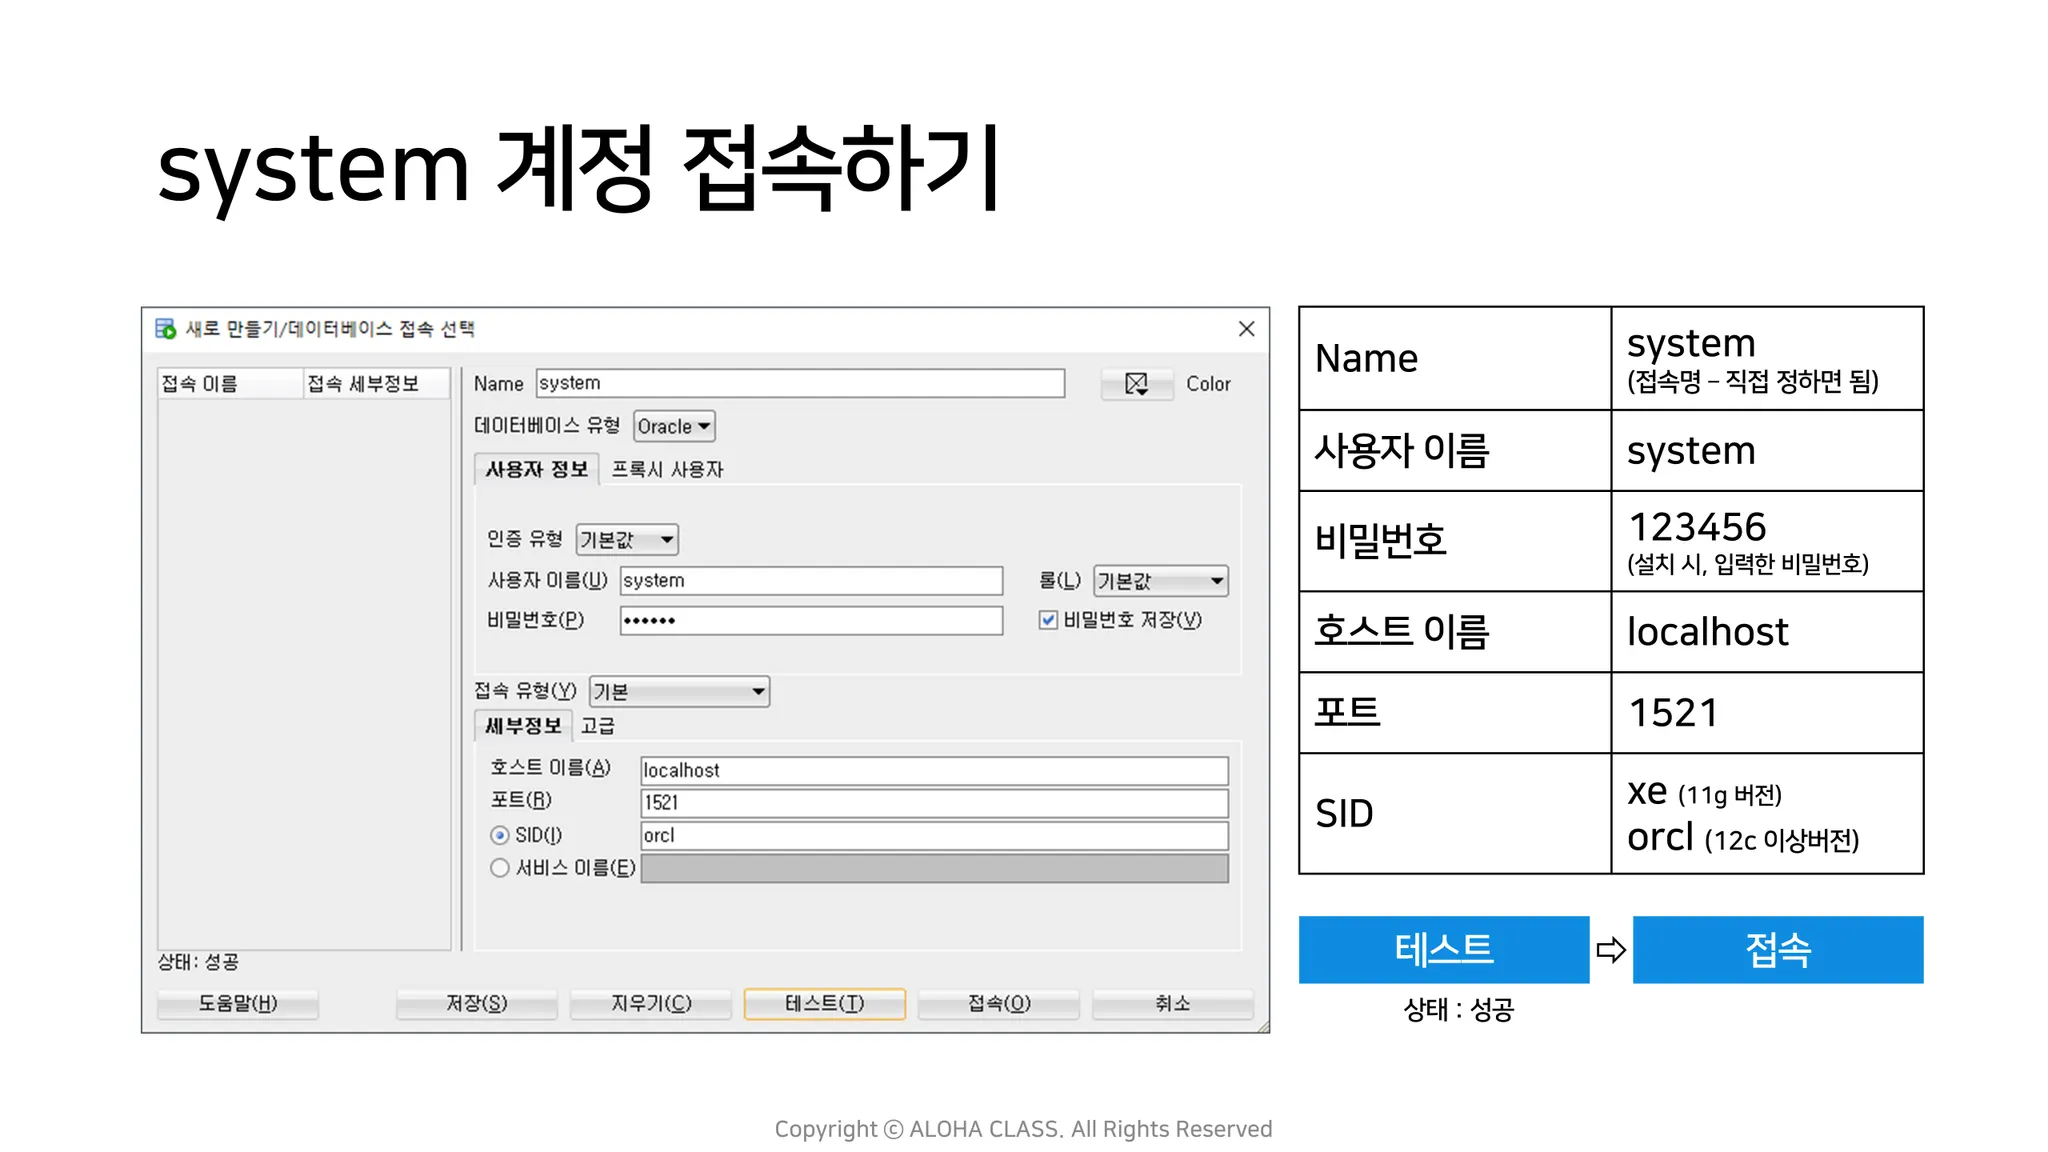Click the Test (테스트) dialog button

pos(824,1003)
